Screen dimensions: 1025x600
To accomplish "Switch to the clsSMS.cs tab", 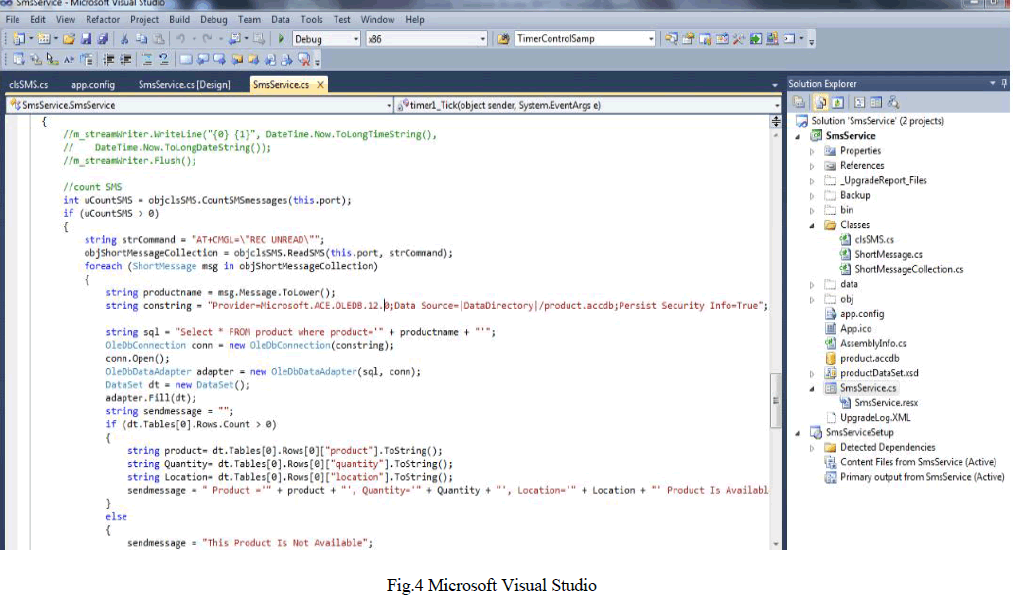I will pos(28,86).
